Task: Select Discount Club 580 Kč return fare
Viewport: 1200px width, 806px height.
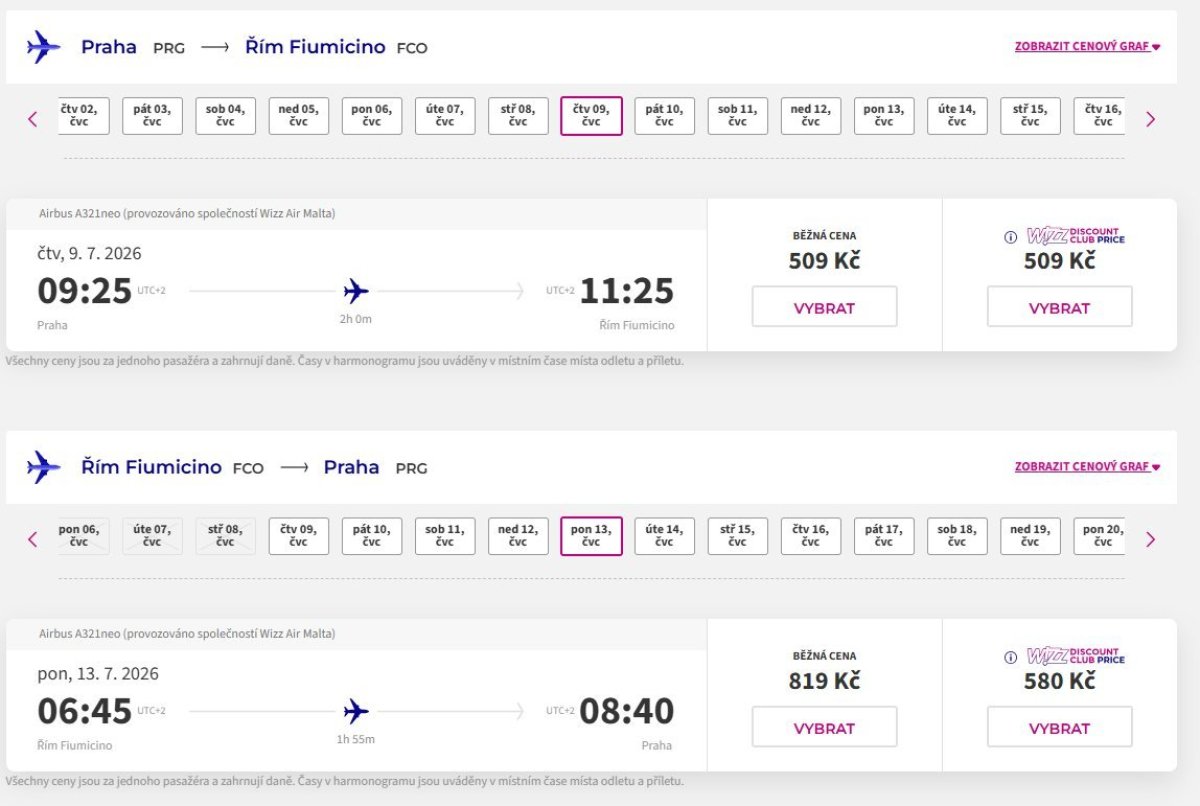Action: pyautogui.click(x=1059, y=727)
